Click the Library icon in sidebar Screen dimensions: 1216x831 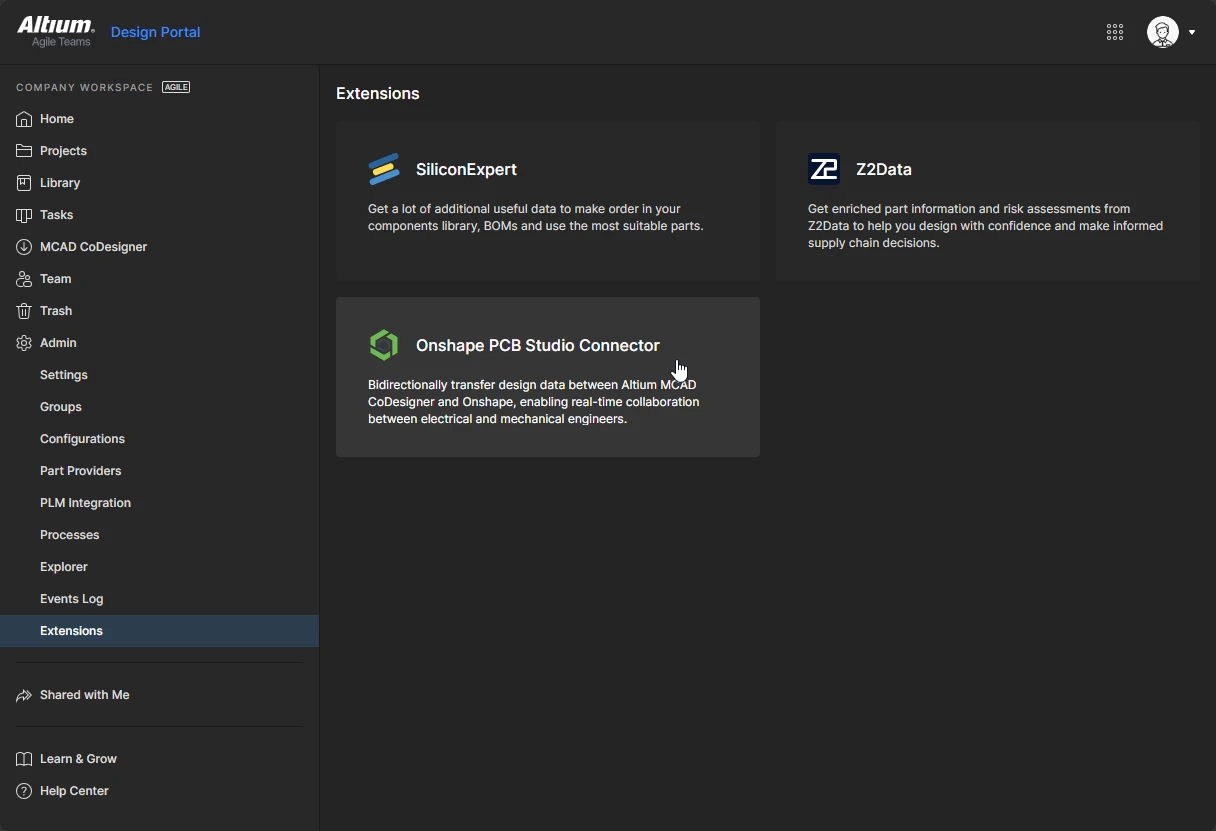(24, 183)
